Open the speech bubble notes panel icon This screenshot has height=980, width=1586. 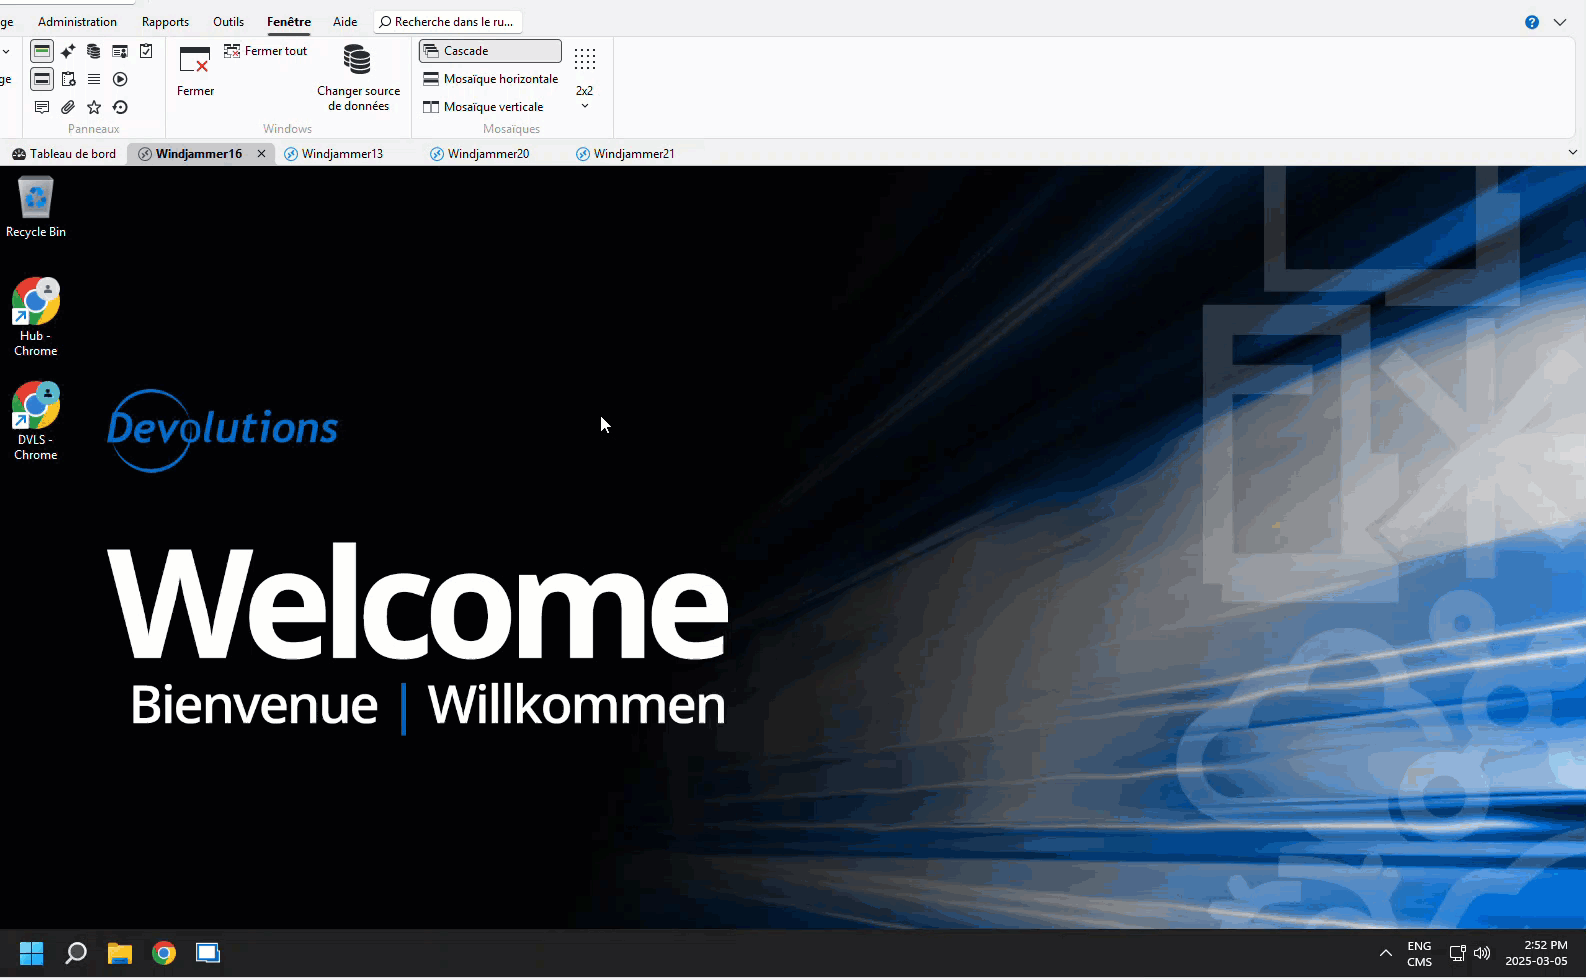(x=42, y=107)
